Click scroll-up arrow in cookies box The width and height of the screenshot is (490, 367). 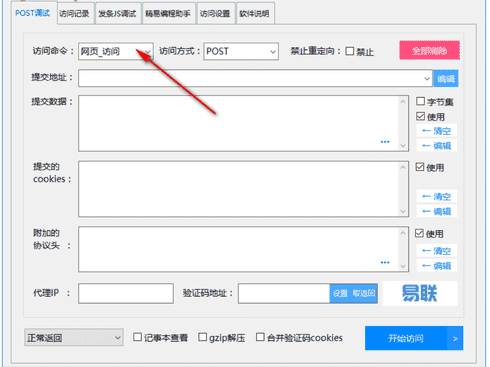pyautogui.click(x=403, y=167)
